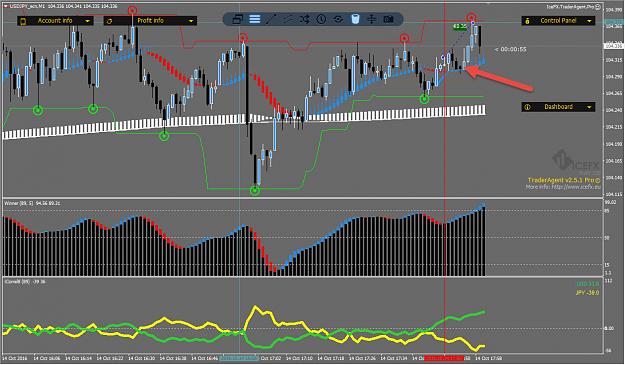The width and height of the screenshot is (625, 365).
Task: Click the refresh icon on Profit info panel
Action: coord(110,21)
